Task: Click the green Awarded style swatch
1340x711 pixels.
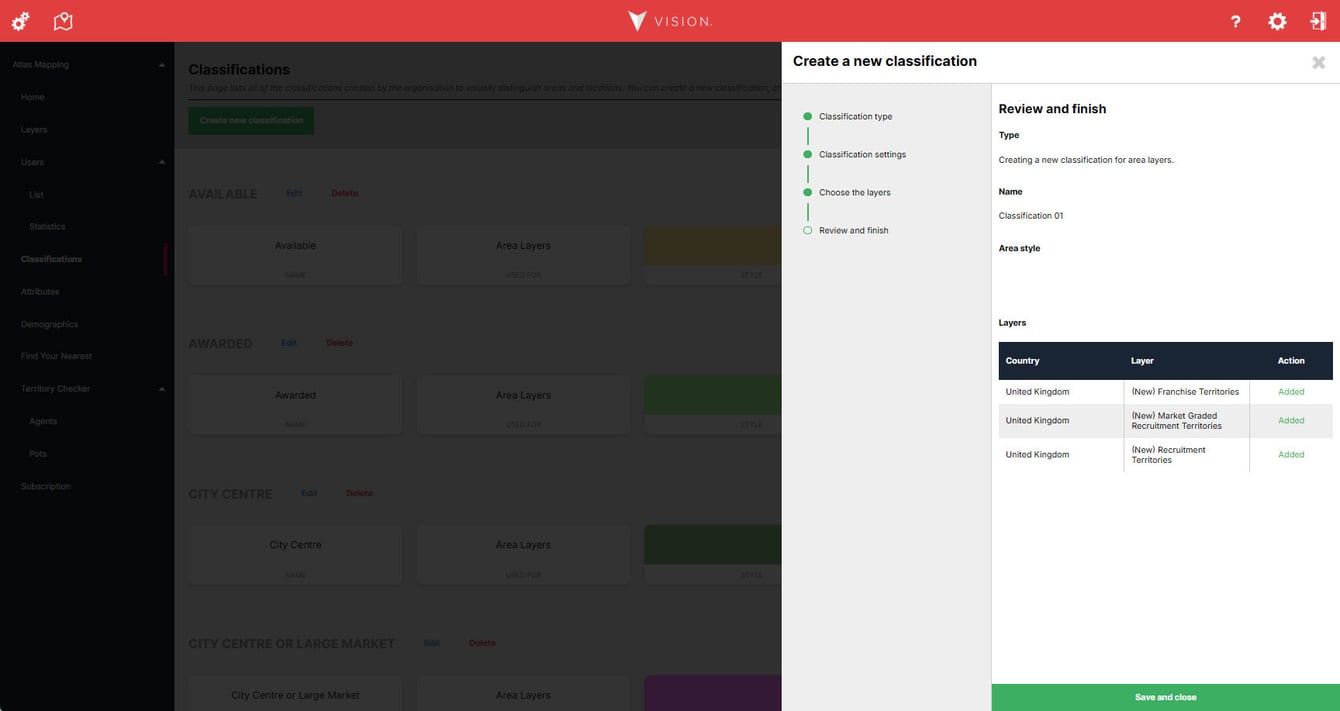Action: tap(713, 395)
